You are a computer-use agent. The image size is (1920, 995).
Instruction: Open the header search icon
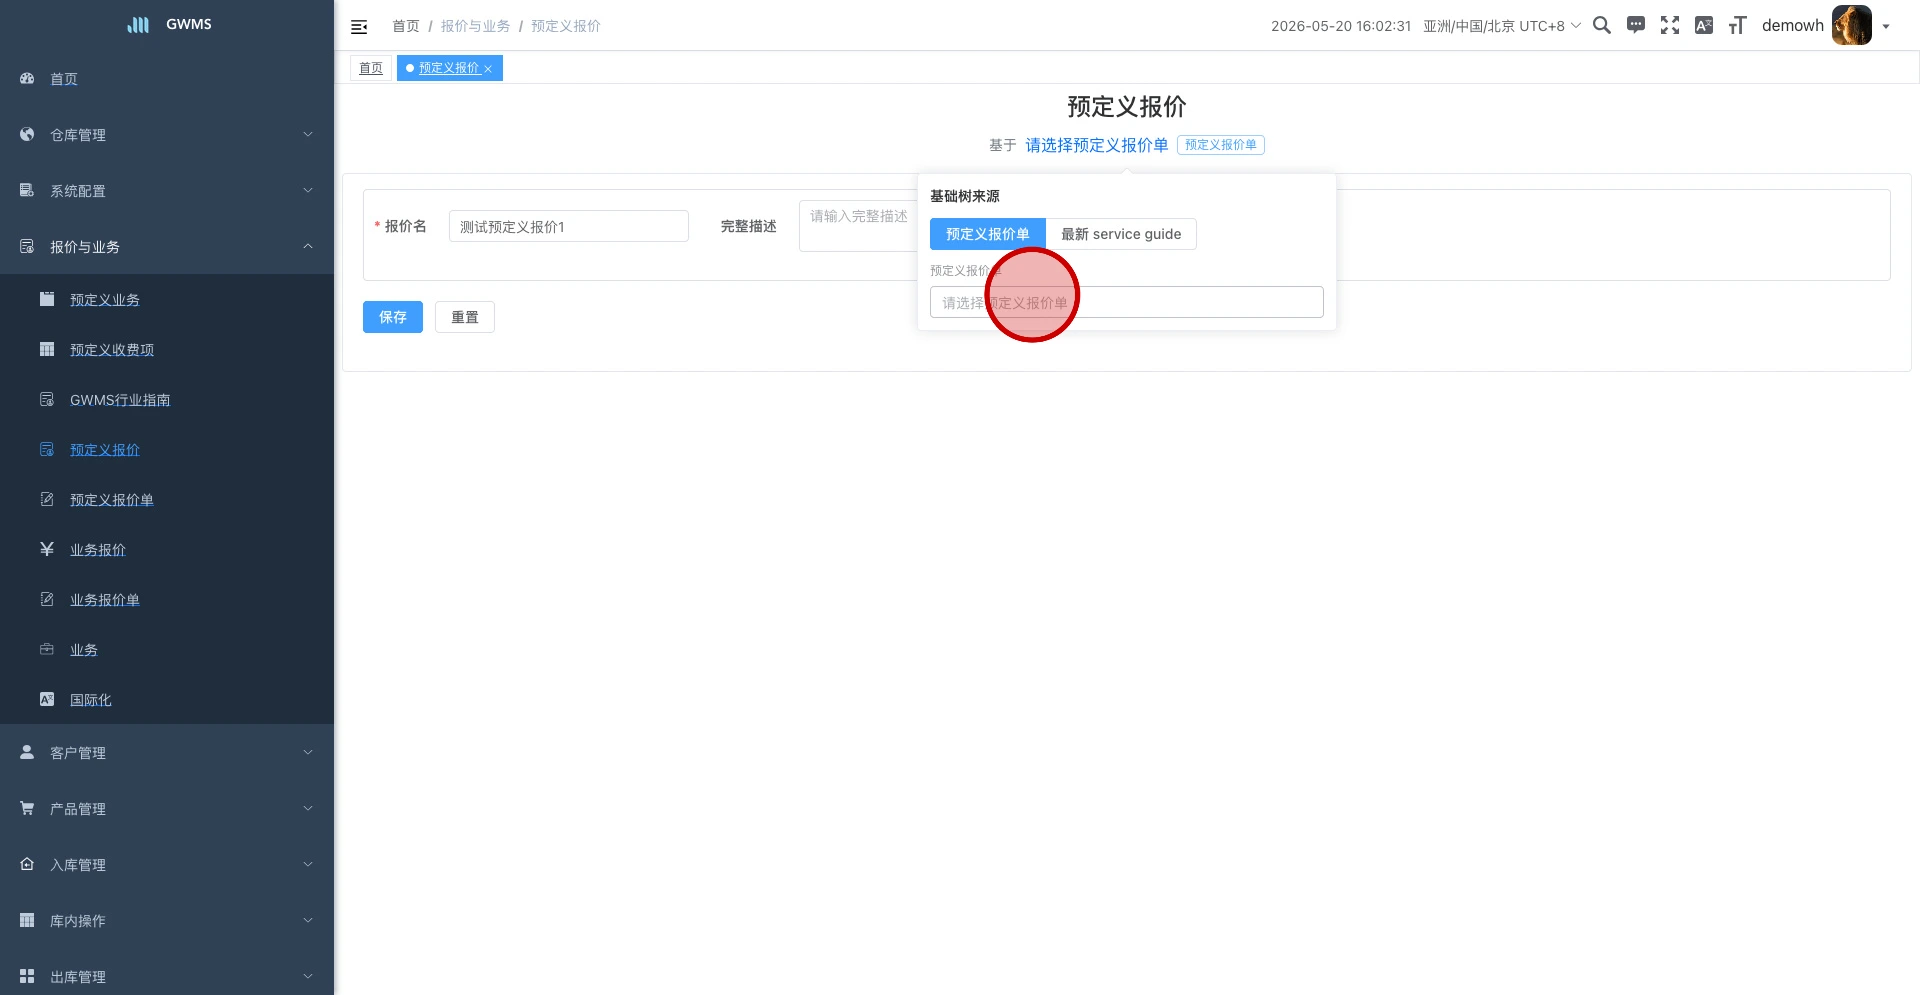pos(1602,25)
